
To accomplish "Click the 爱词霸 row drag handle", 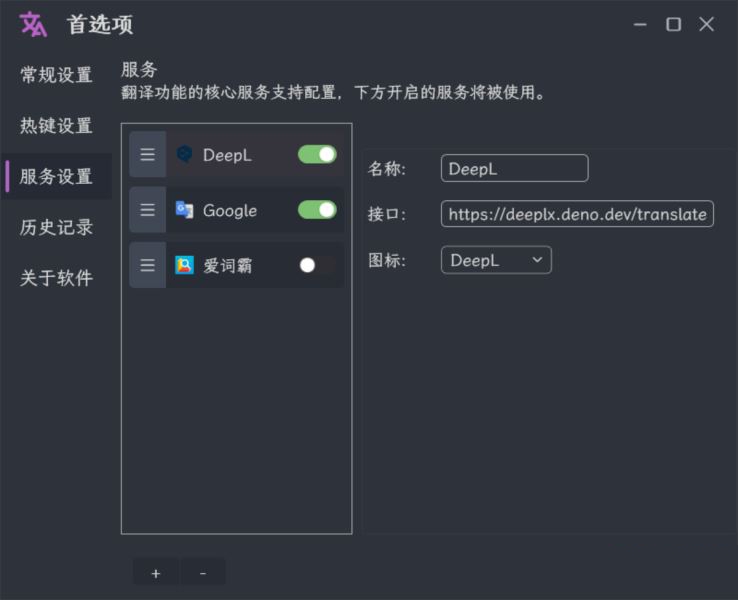I will (147, 265).
